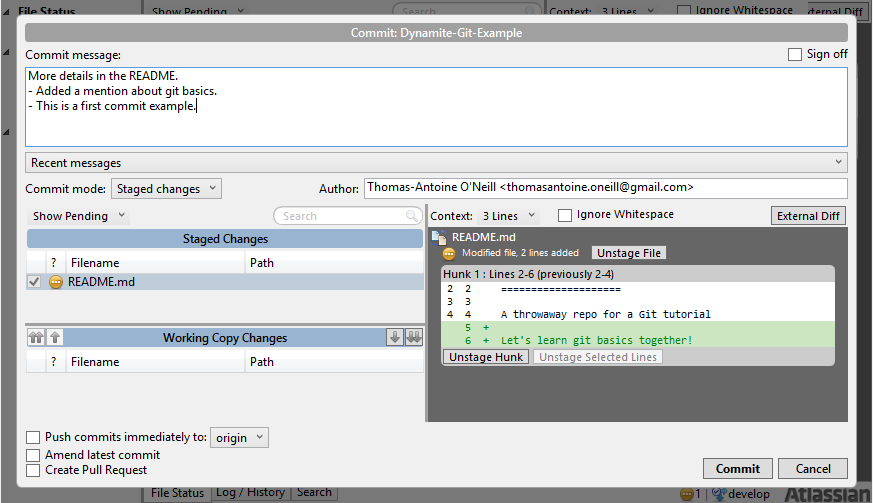Select added line "Let's learn git basics together!"

596,340
